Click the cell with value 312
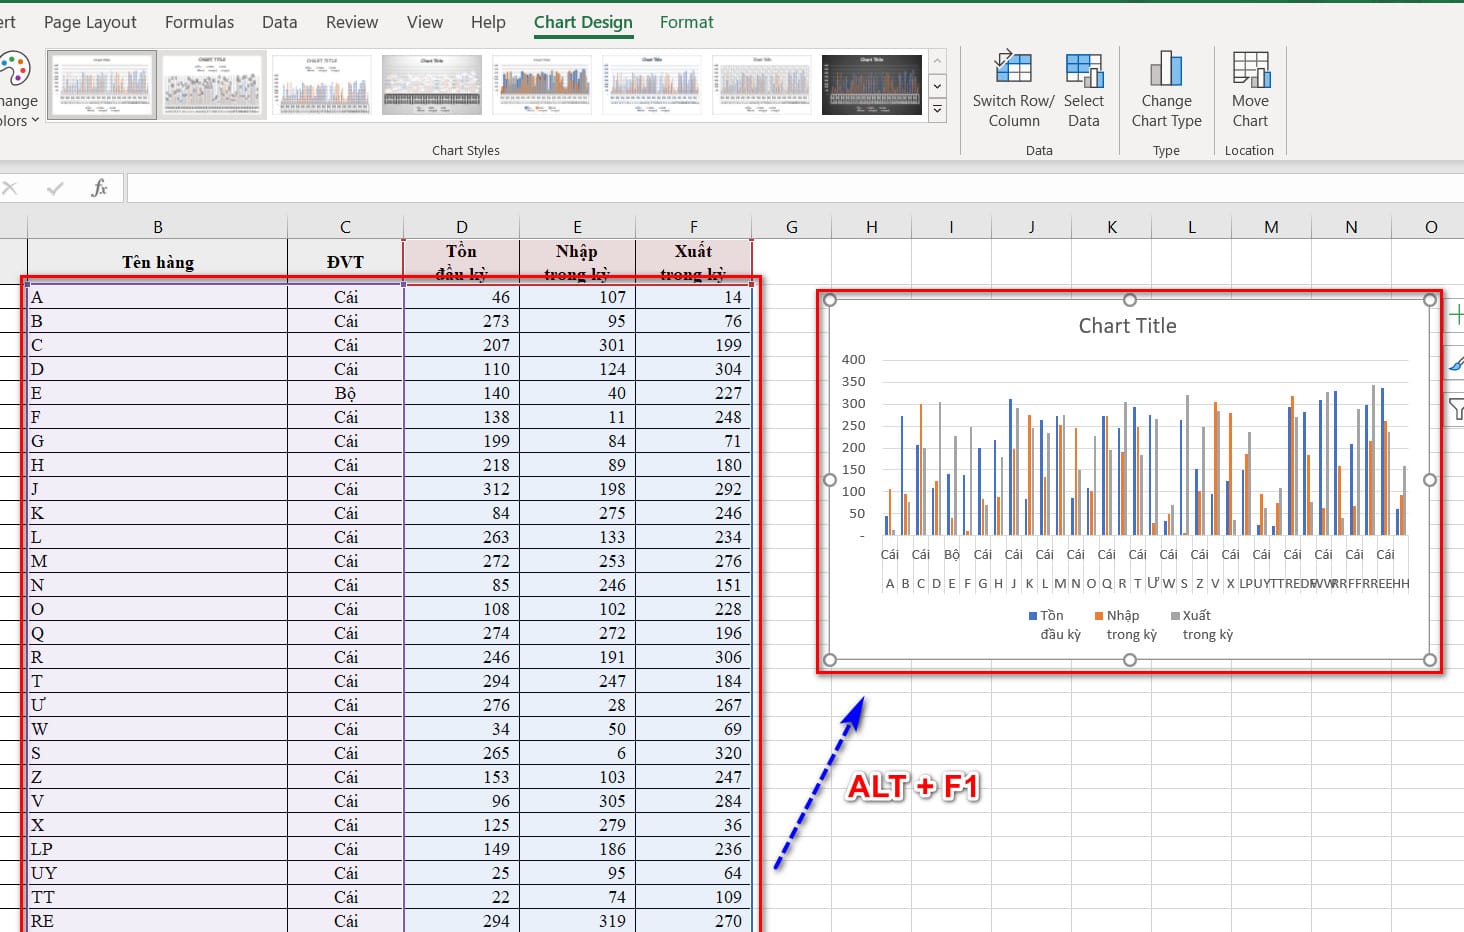Image resolution: width=1464 pixels, height=932 pixels. coord(461,489)
